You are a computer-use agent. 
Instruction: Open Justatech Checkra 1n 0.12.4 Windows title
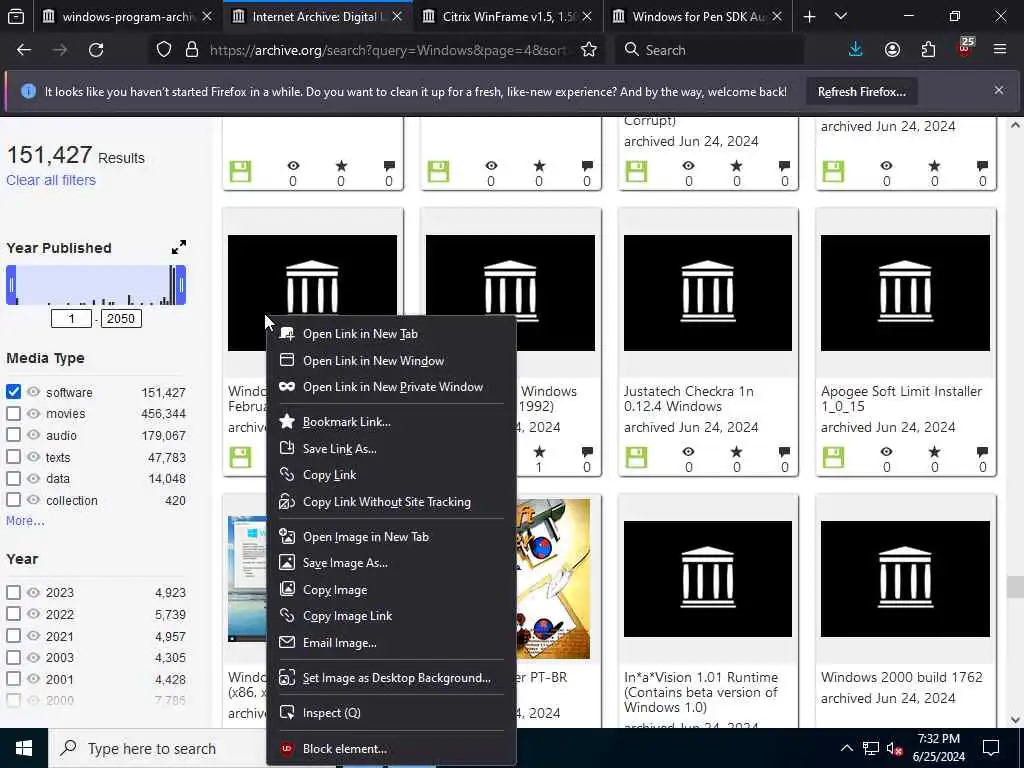click(688, 398)
